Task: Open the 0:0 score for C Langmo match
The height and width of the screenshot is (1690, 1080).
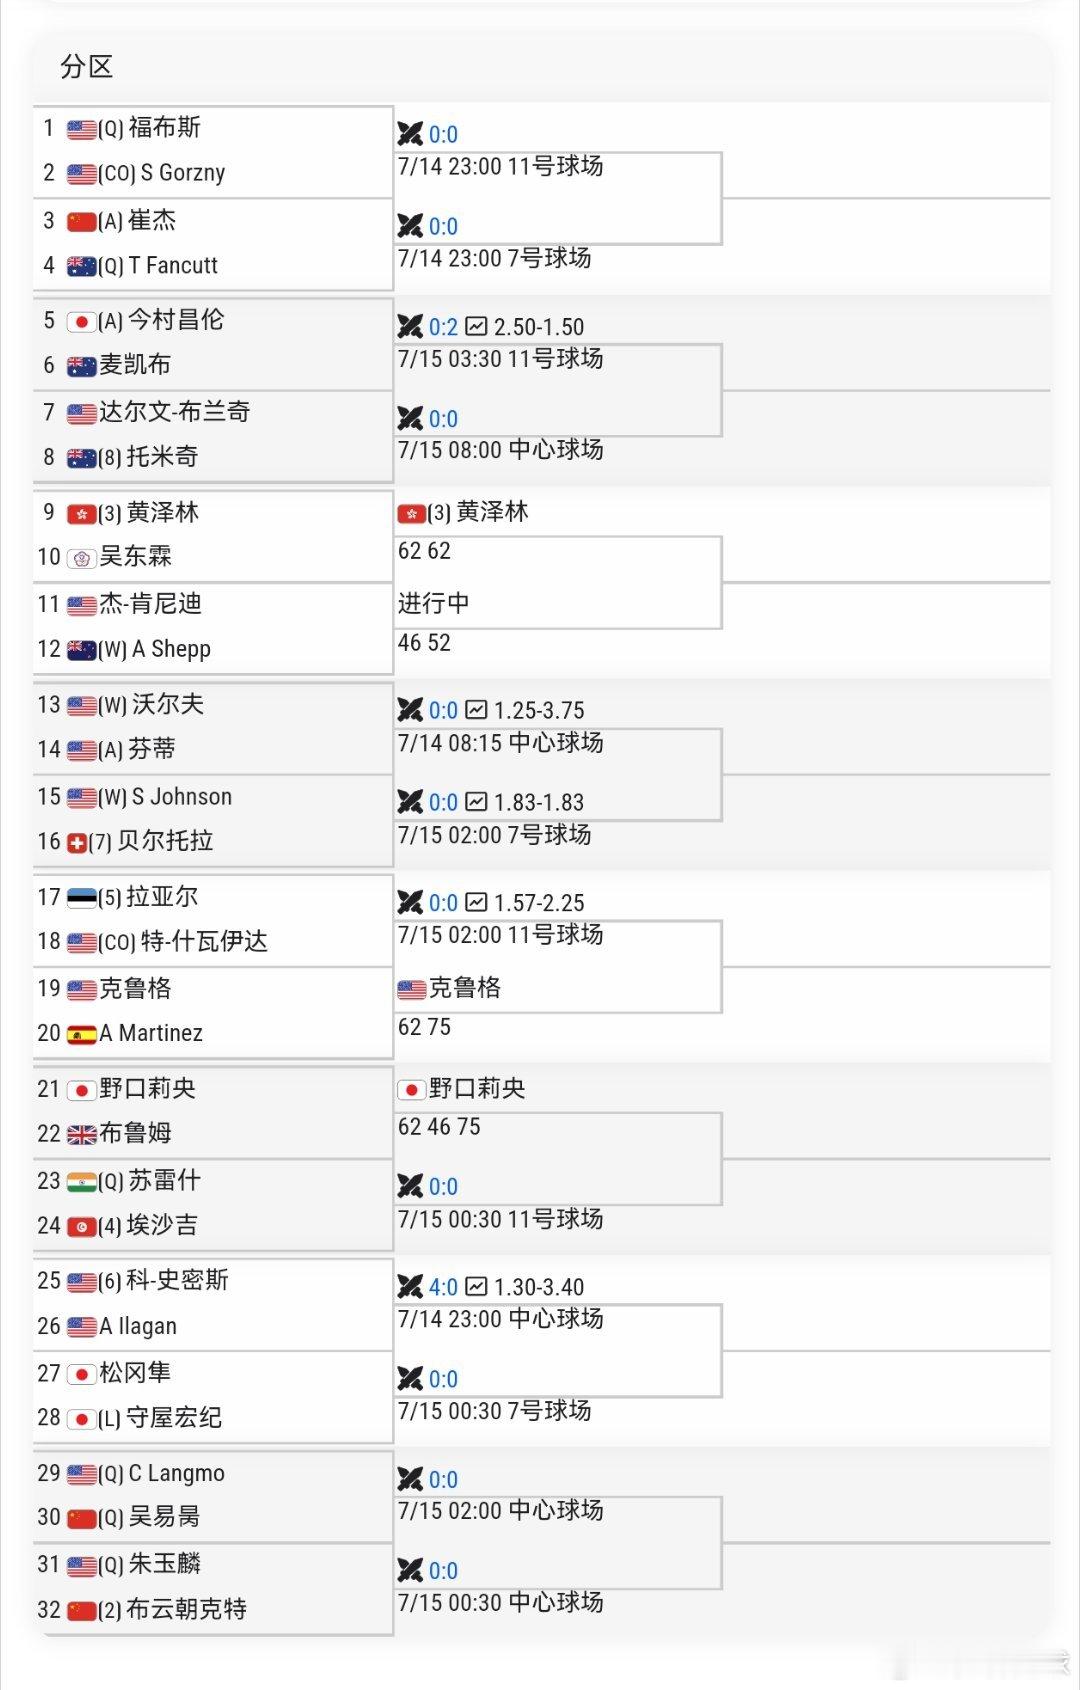Action: click(x=443, y=1479)
